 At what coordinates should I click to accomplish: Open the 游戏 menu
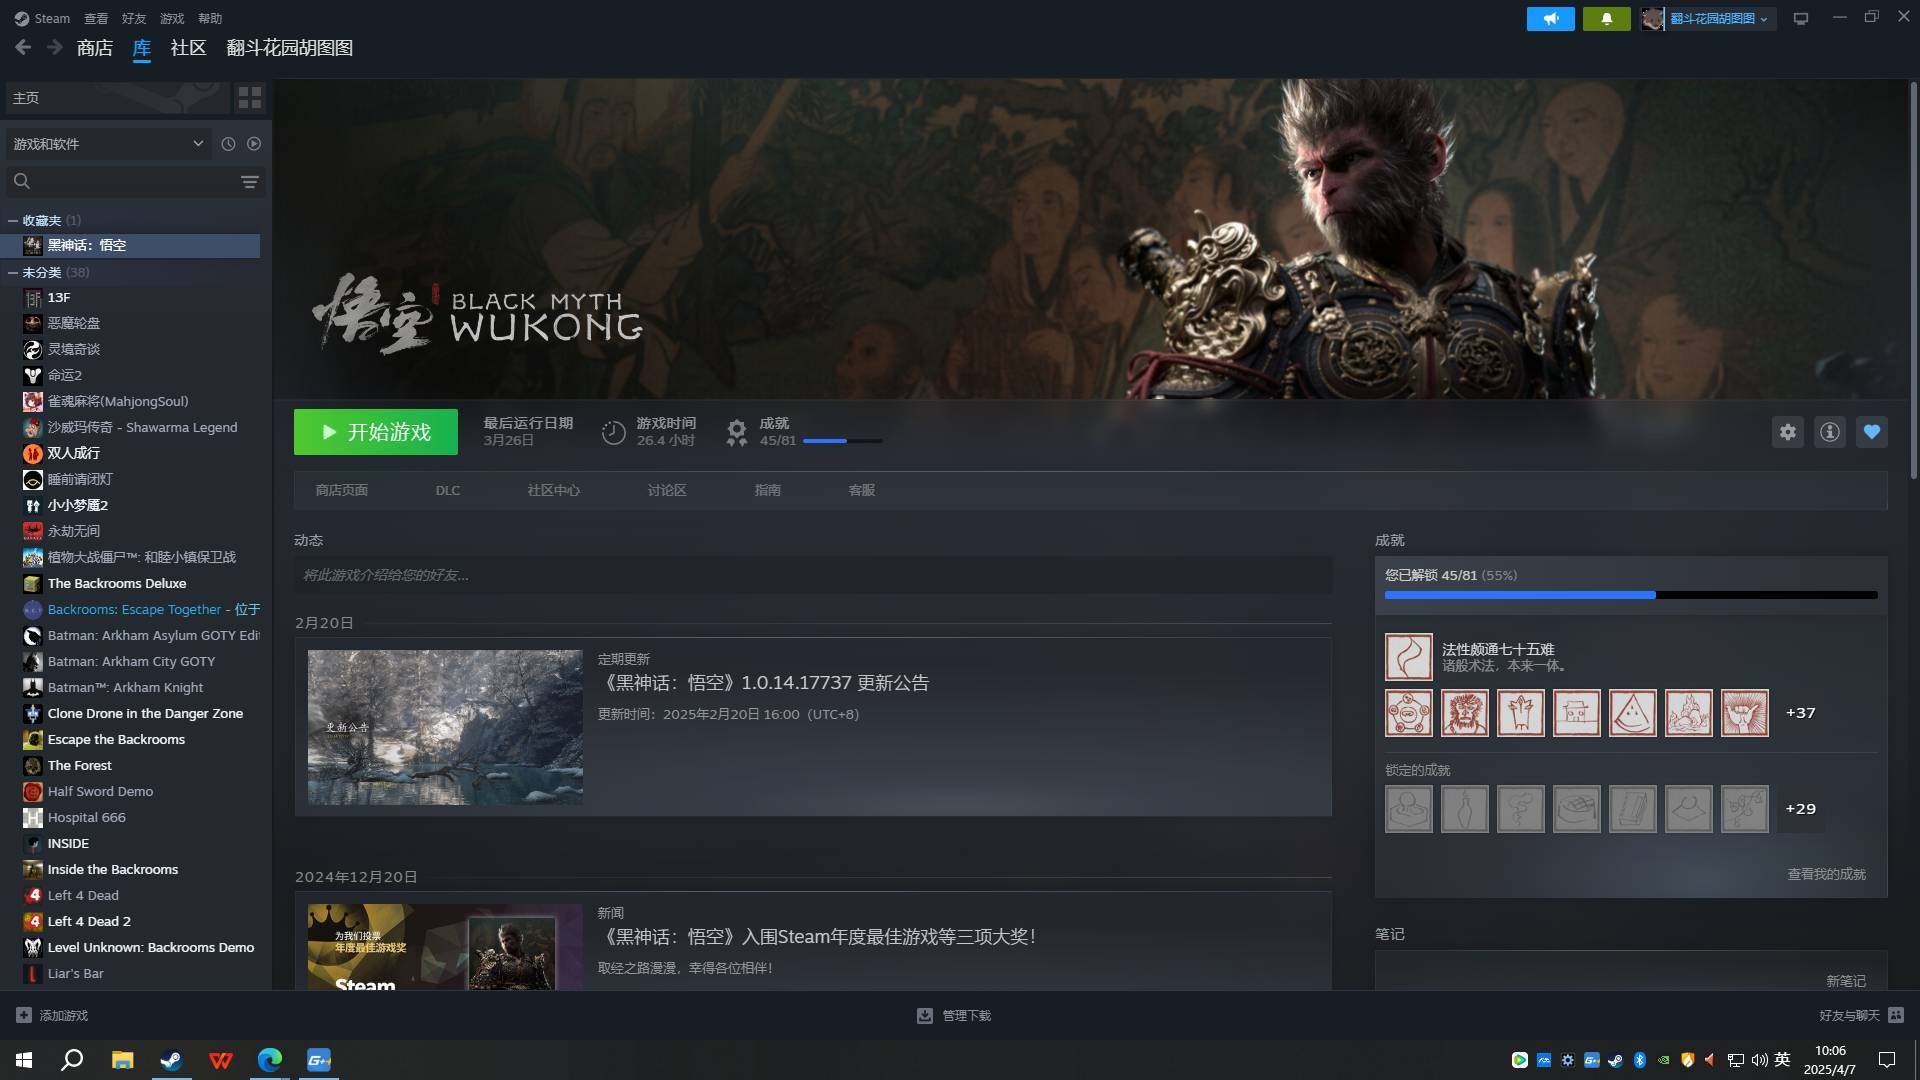pyautogui.click(x=172, y=18)
